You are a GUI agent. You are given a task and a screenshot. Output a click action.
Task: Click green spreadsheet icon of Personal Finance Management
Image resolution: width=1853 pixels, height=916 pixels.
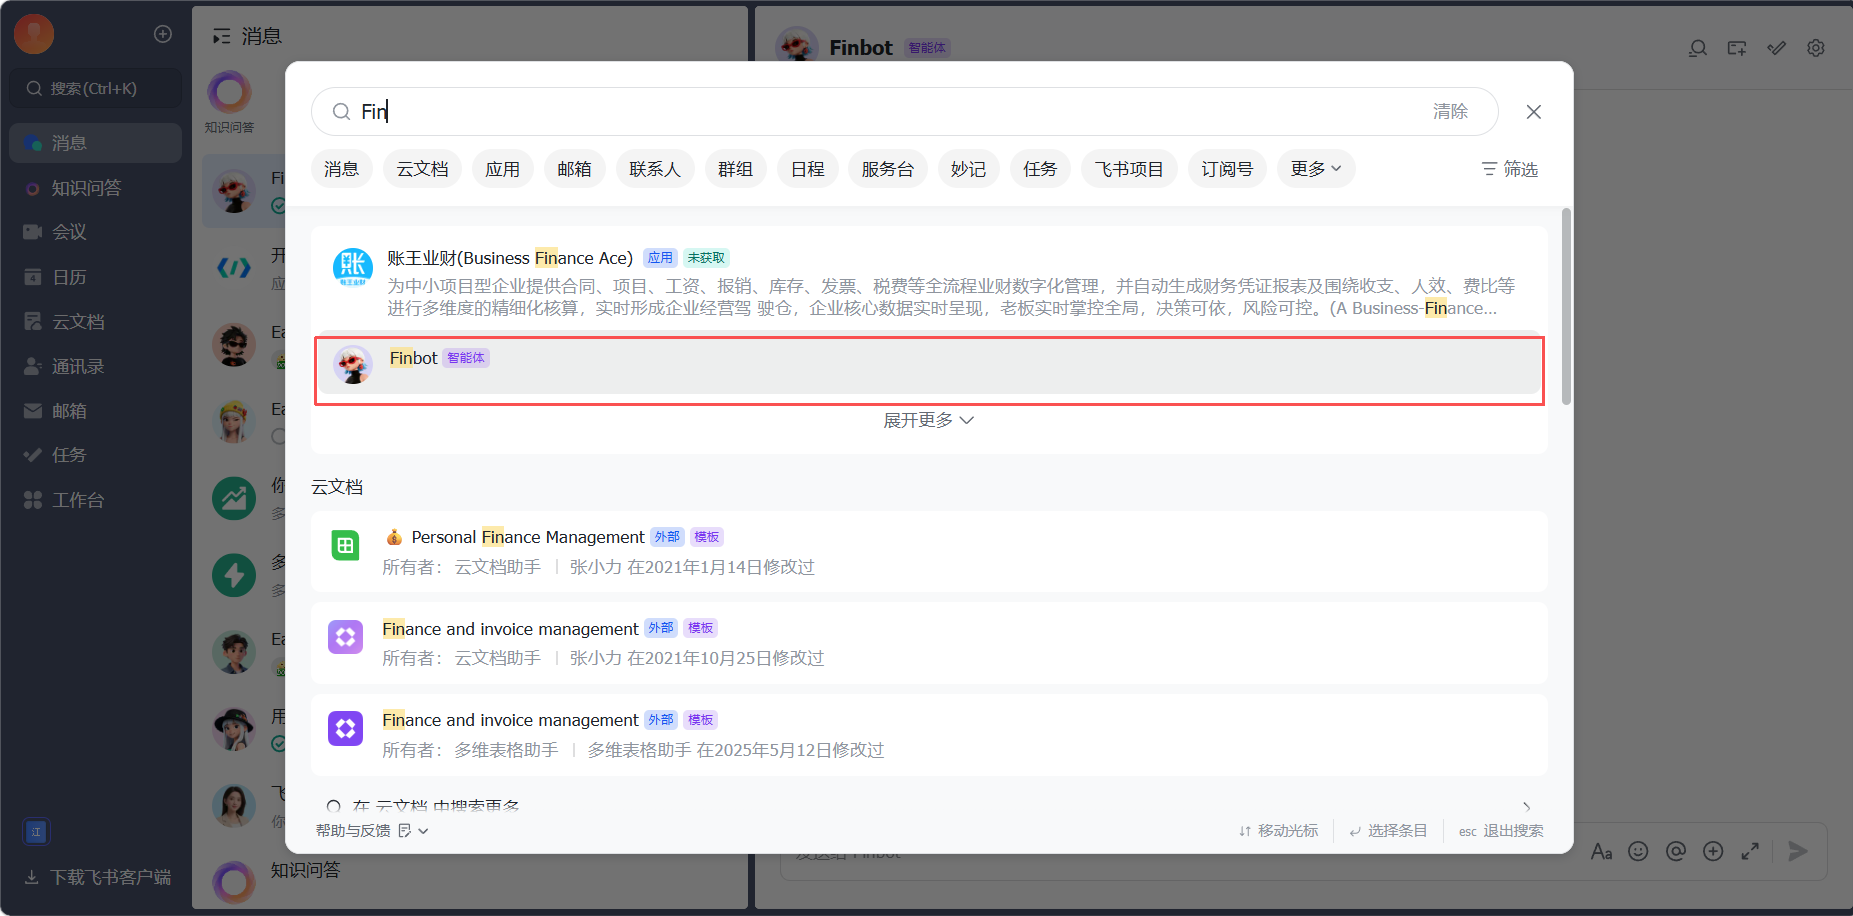[x=346, y=545]
